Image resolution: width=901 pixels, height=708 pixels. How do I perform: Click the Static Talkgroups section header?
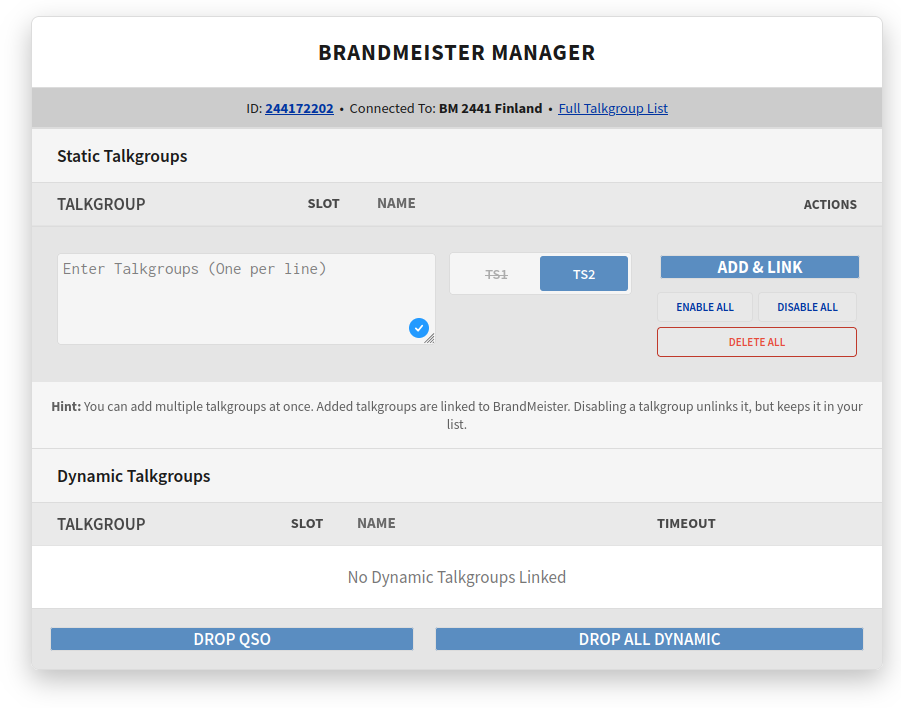pyautogui.click(x=122, y=156)
